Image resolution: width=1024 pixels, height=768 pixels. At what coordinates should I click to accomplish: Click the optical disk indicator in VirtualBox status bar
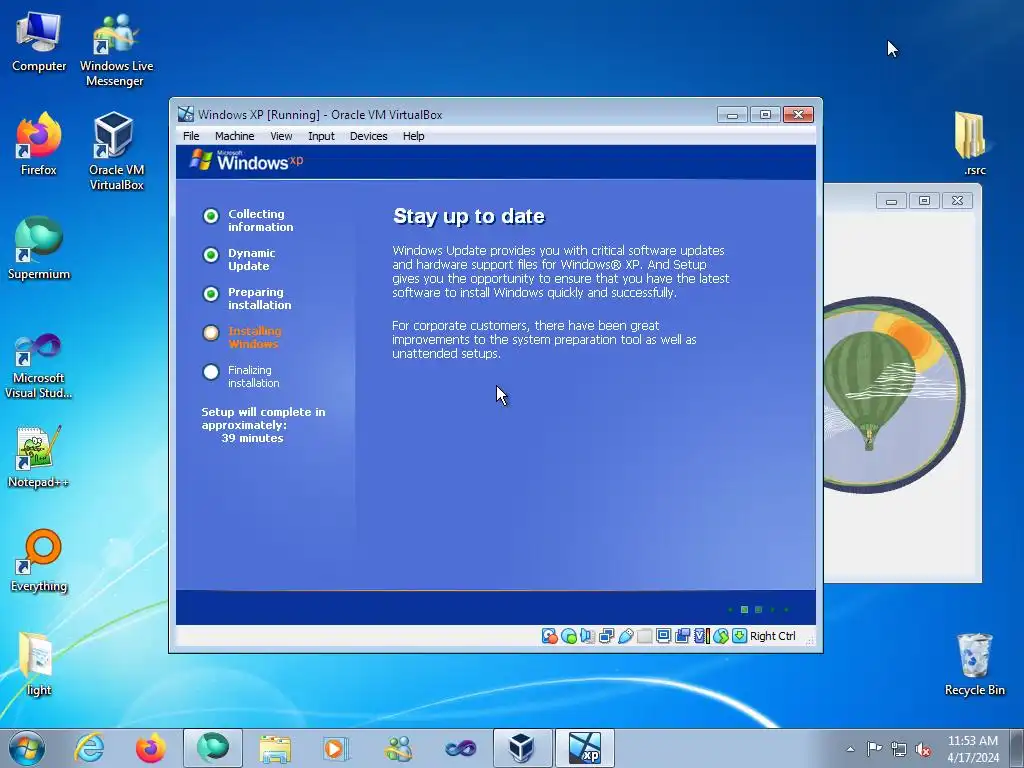[x=569, y=636]
